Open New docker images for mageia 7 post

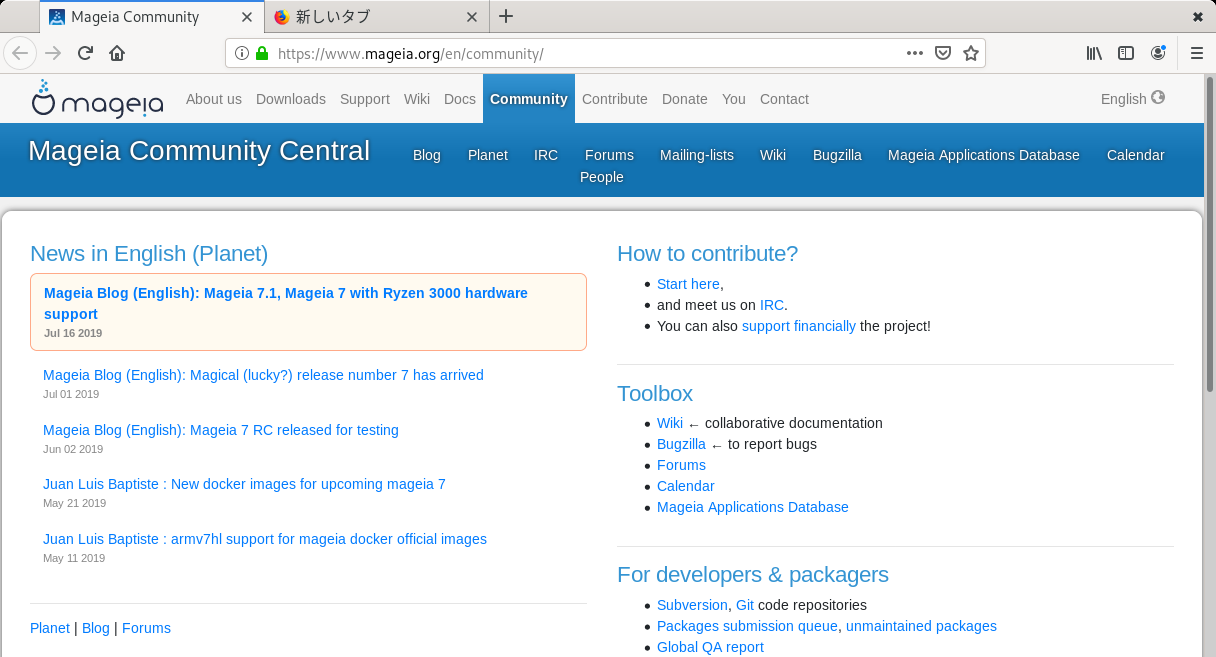tap(244, 484)
